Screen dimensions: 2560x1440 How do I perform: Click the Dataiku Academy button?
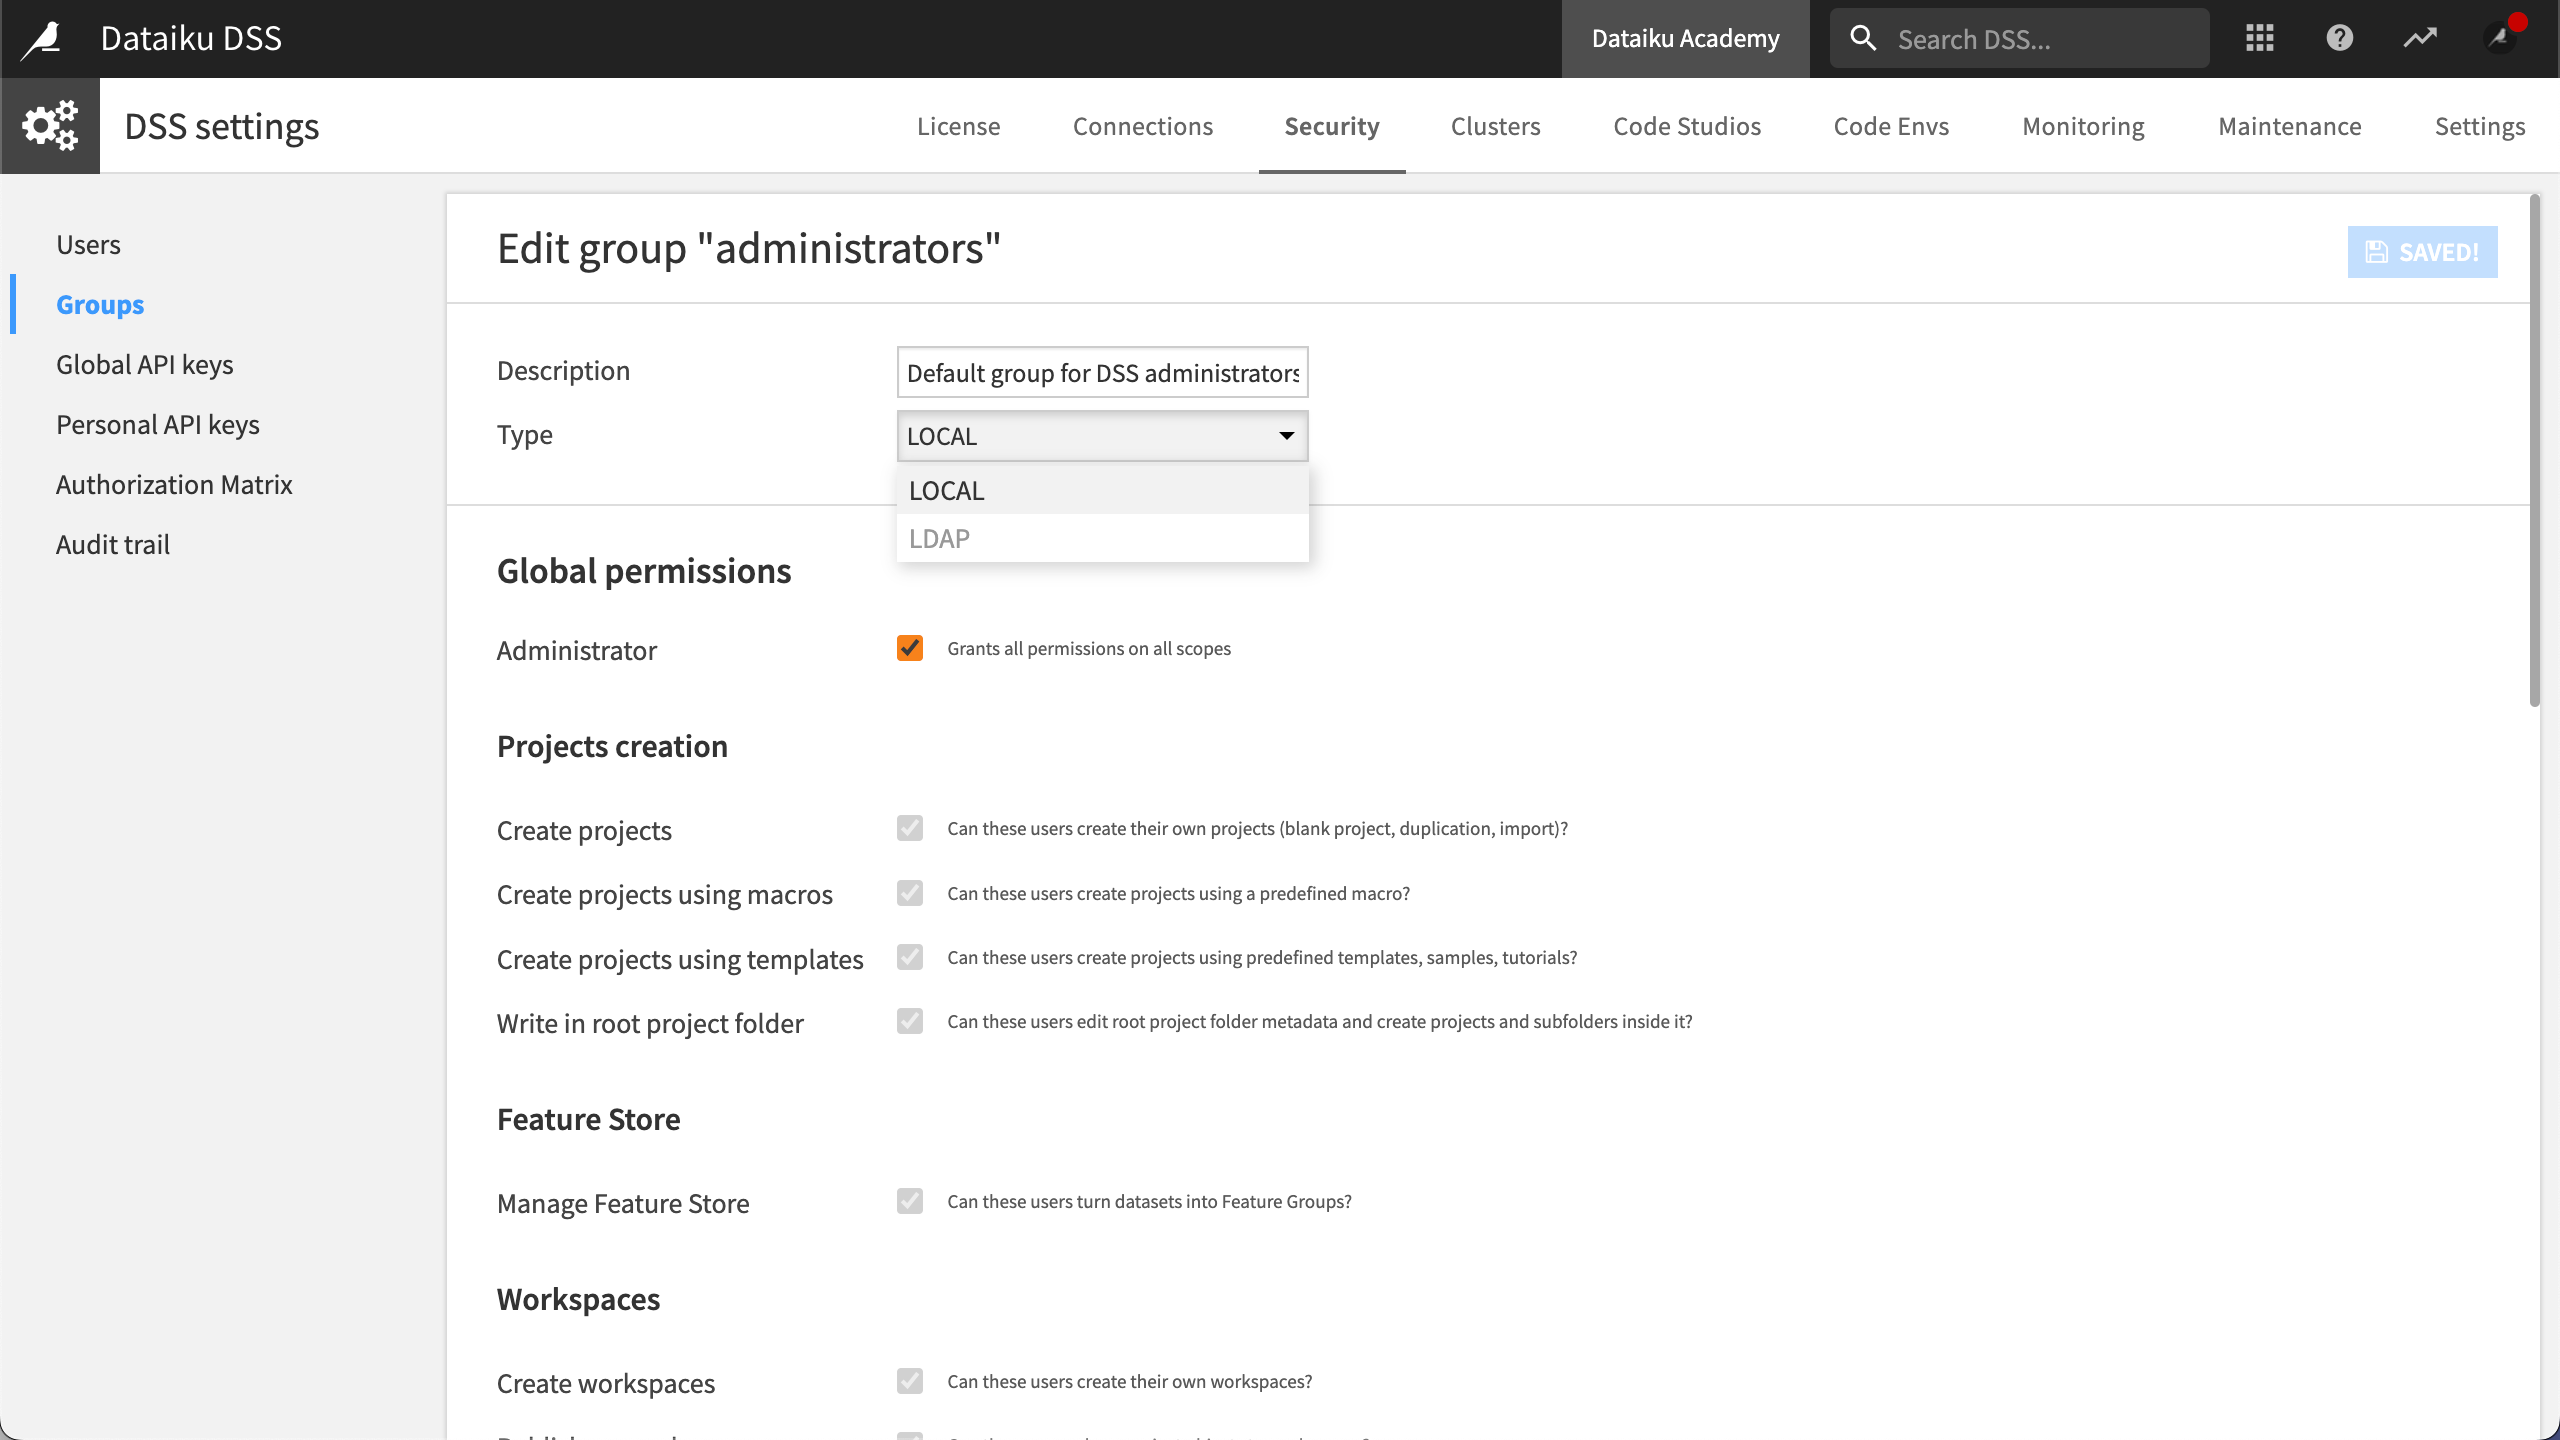(x=1685, y=38)
